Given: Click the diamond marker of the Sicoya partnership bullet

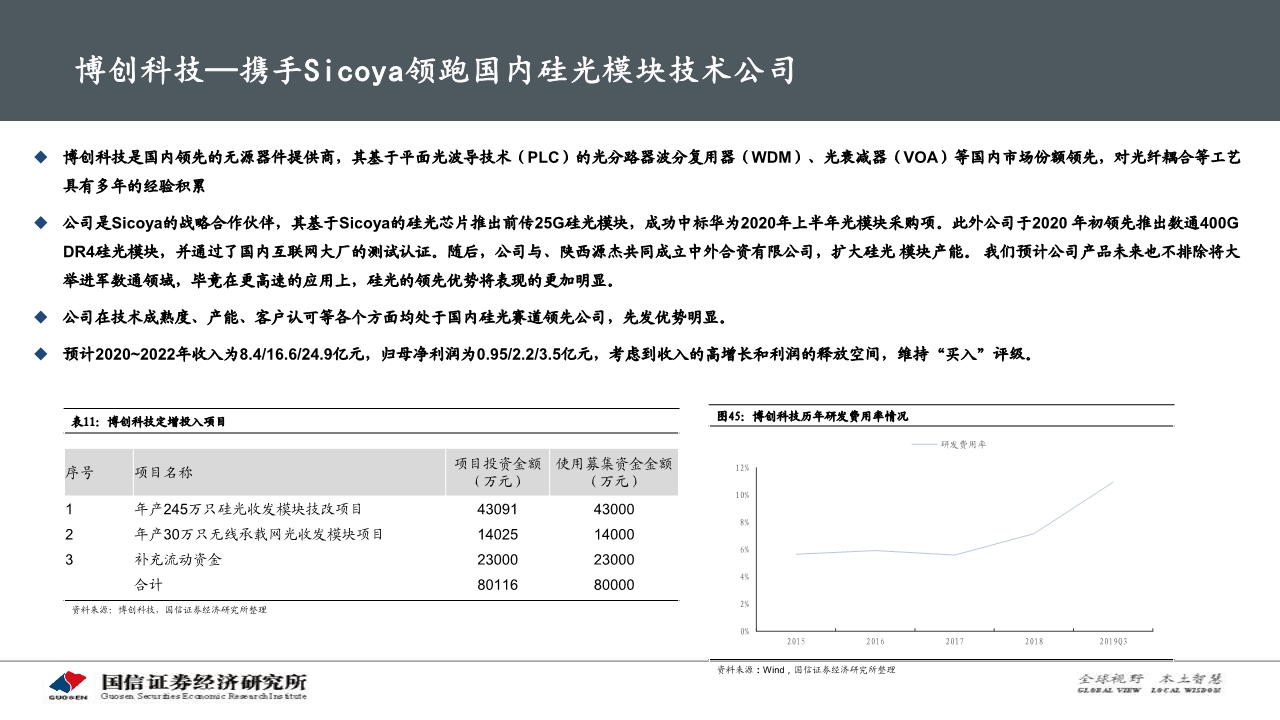Looking at the screenshot, I should pyautogui.click(x=40, y=220).
